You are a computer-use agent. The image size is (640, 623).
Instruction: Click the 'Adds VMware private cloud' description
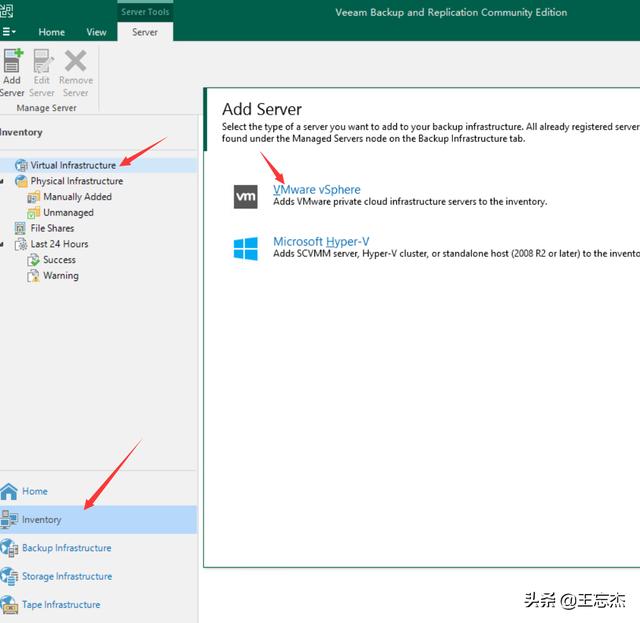[410, 202]
